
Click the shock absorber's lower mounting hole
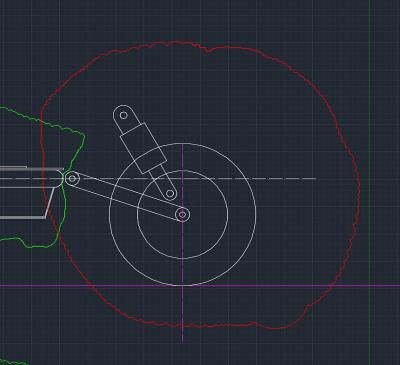(x=170, y=193)
